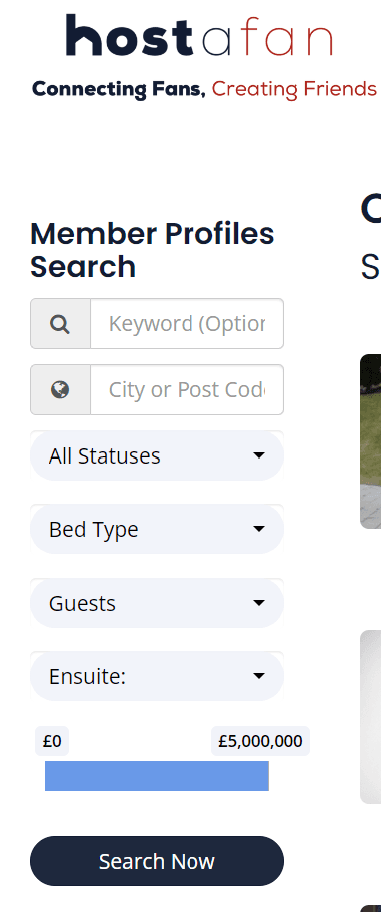
Task: Click the magnifying glass search icon
Action: click(x=60, y=323)
